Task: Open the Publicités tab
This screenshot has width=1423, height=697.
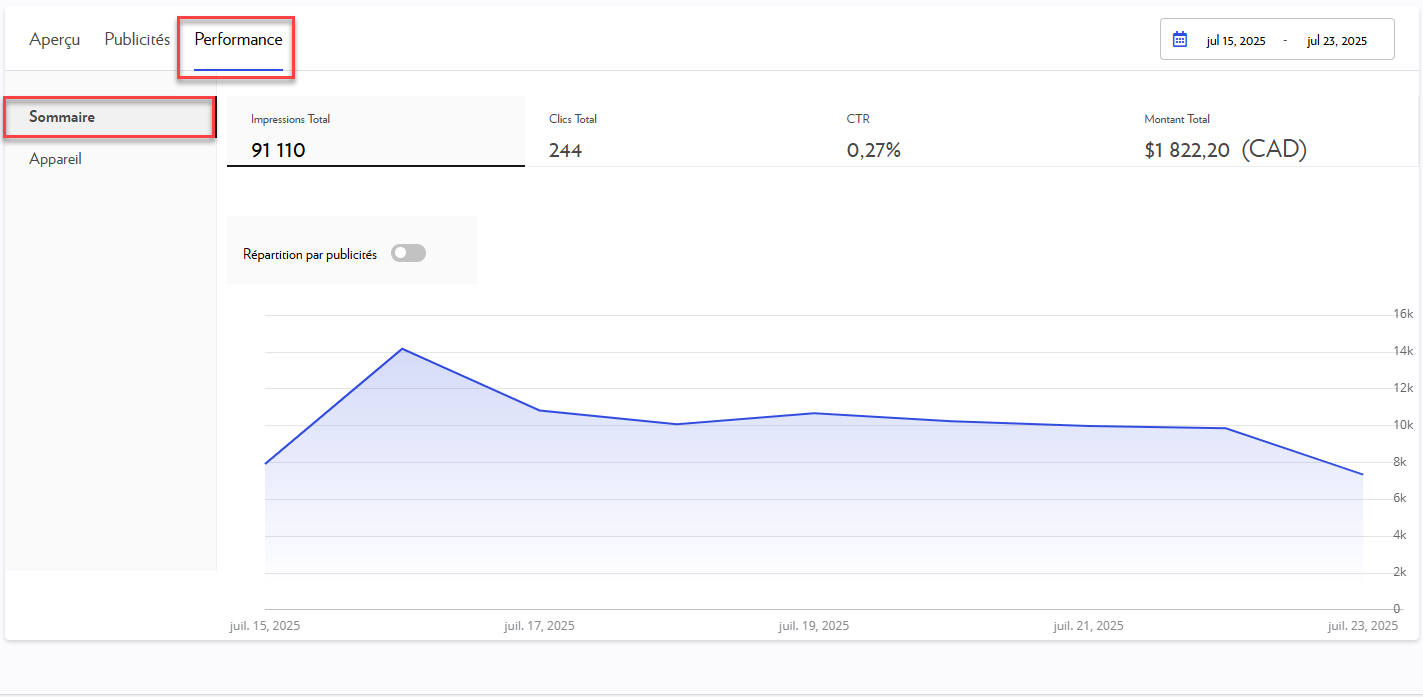Action: (x=137, y=40)
